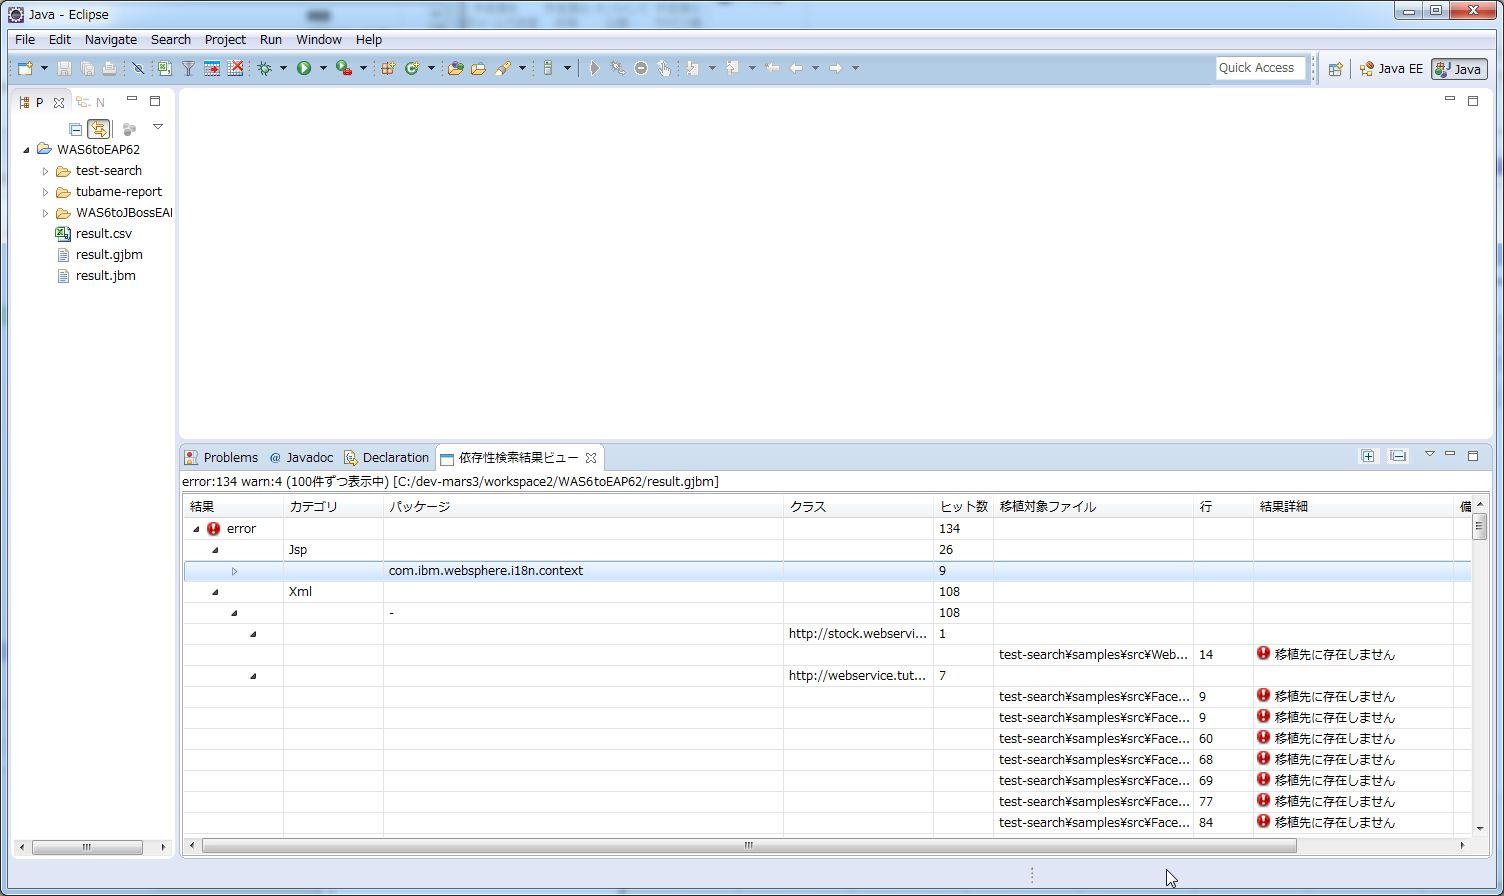This screenshot has height=896, width=1504.
Task: Click the results view horizontal scrollbar
Action: click(749, 846)
